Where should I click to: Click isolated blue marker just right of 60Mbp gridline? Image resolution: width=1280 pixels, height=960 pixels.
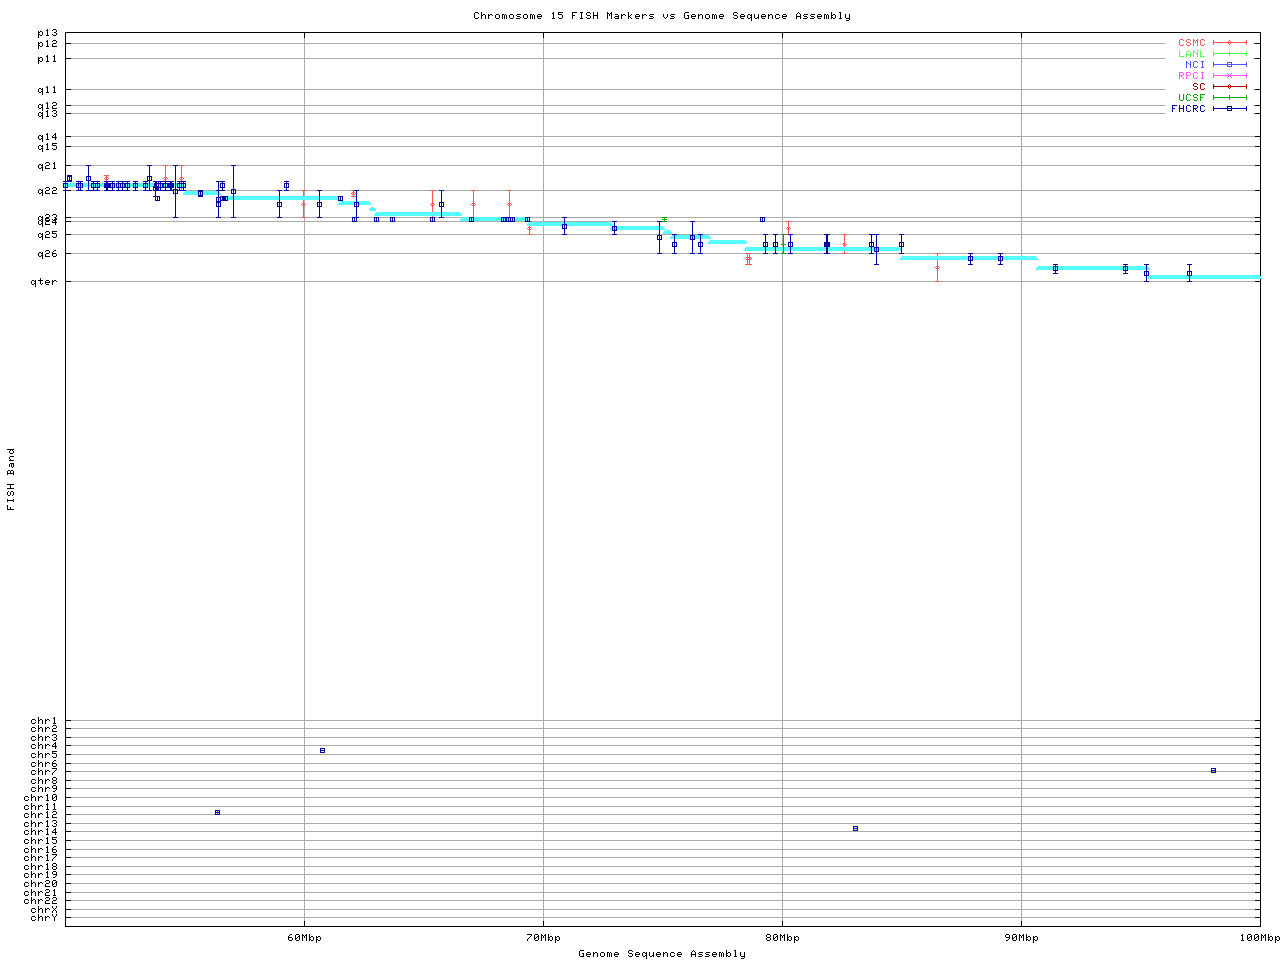click(x=322, y=750)
